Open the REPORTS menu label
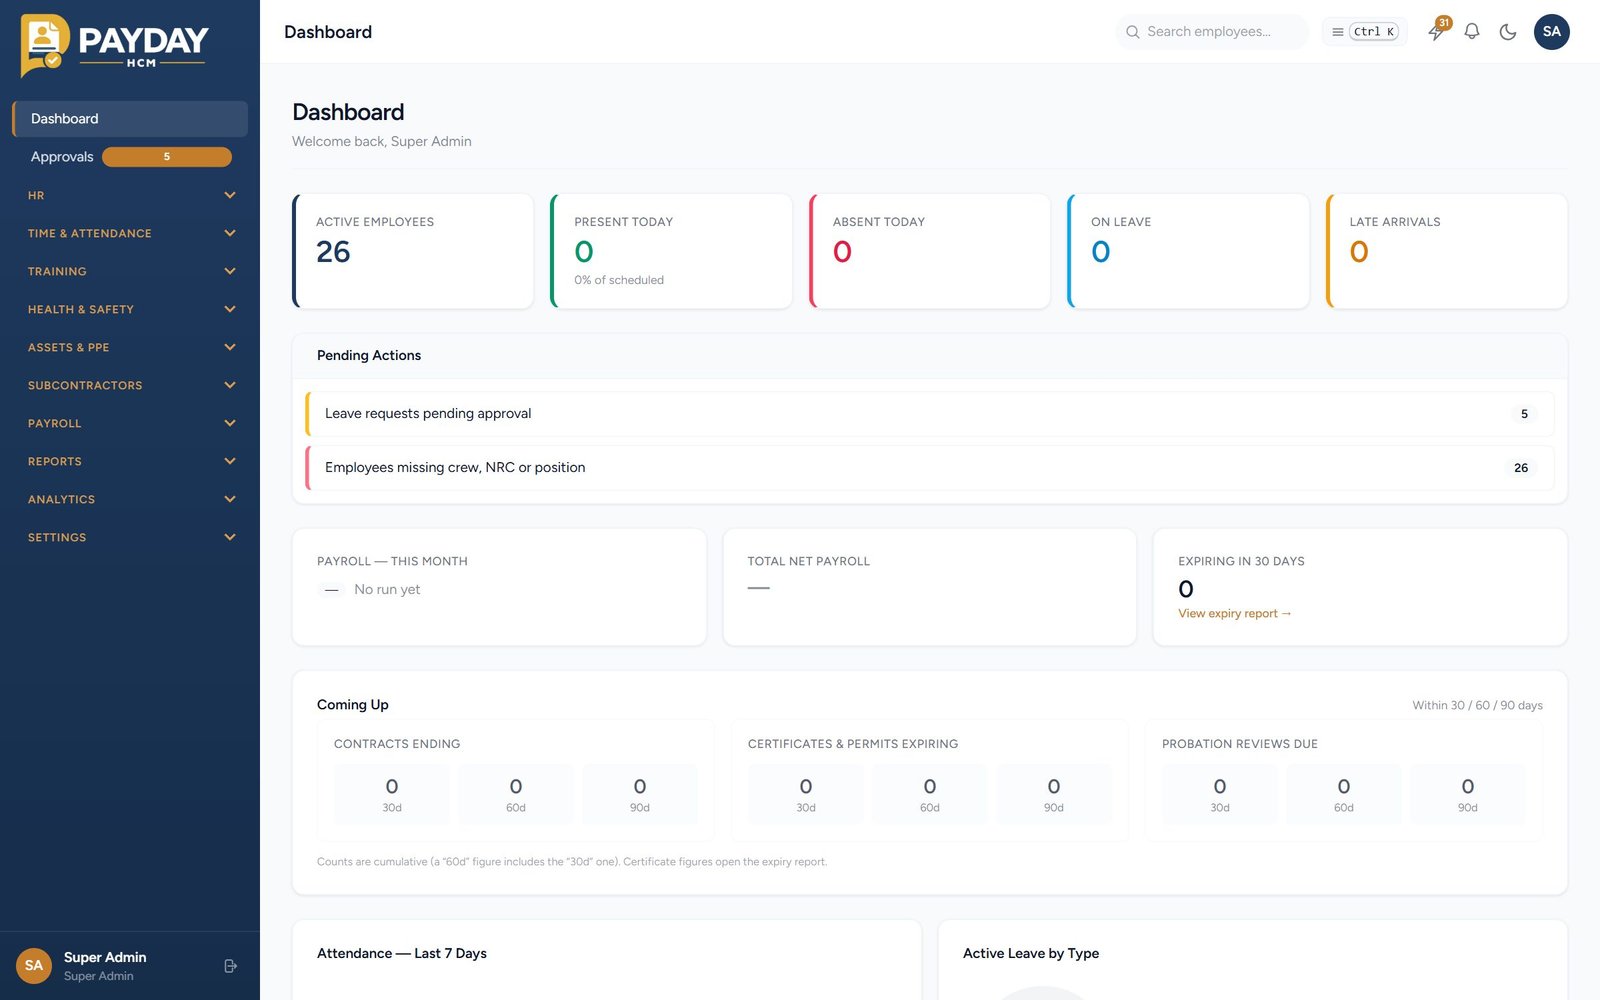The height and width of the screenshot is (1000, 1600). click(55, 462)
